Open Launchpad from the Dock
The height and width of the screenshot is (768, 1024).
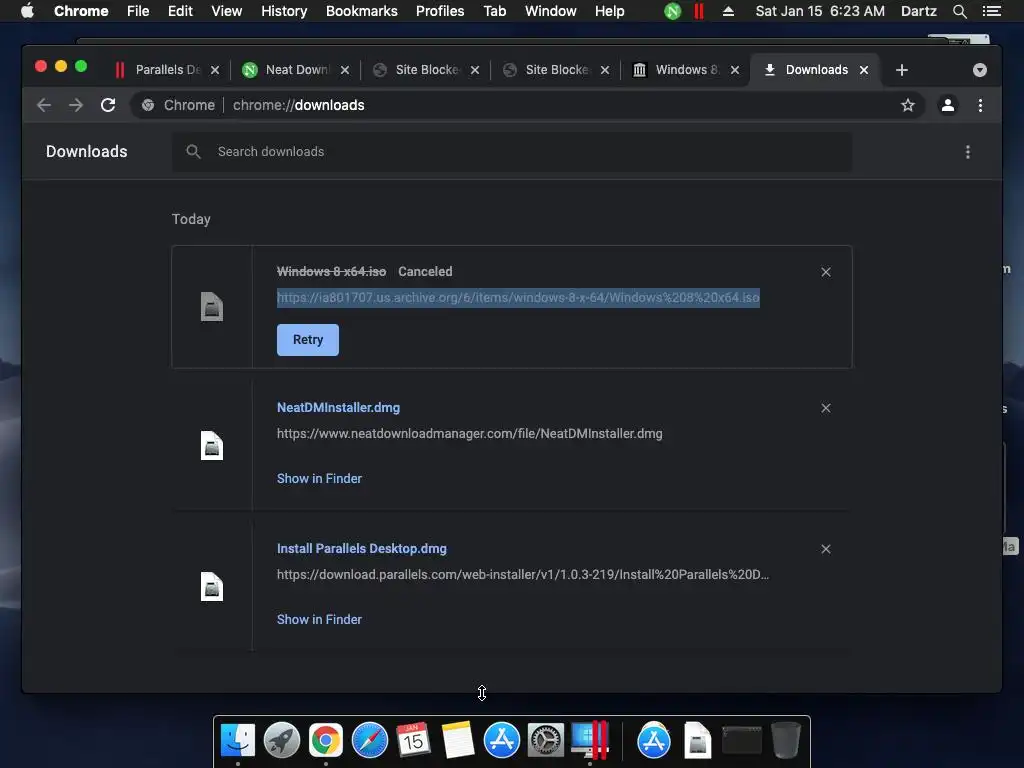point(281,741)
